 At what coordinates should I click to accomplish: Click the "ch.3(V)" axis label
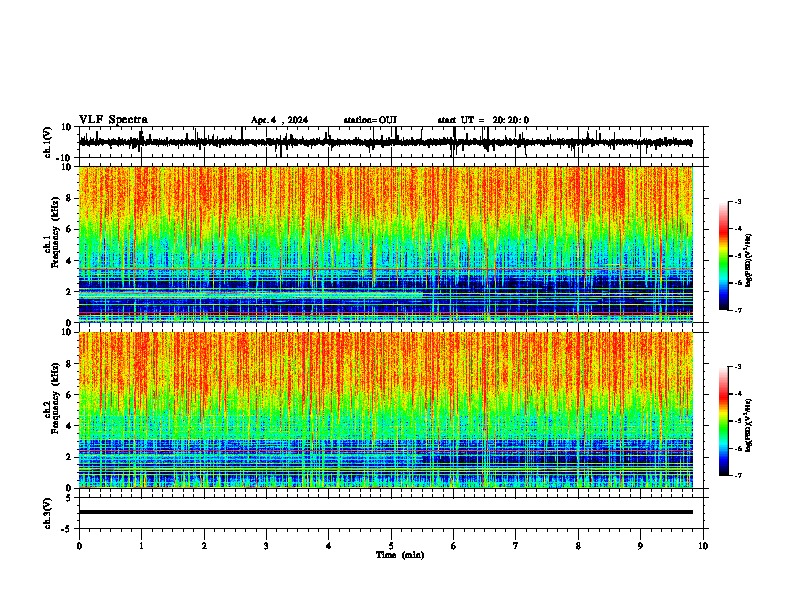48,514
